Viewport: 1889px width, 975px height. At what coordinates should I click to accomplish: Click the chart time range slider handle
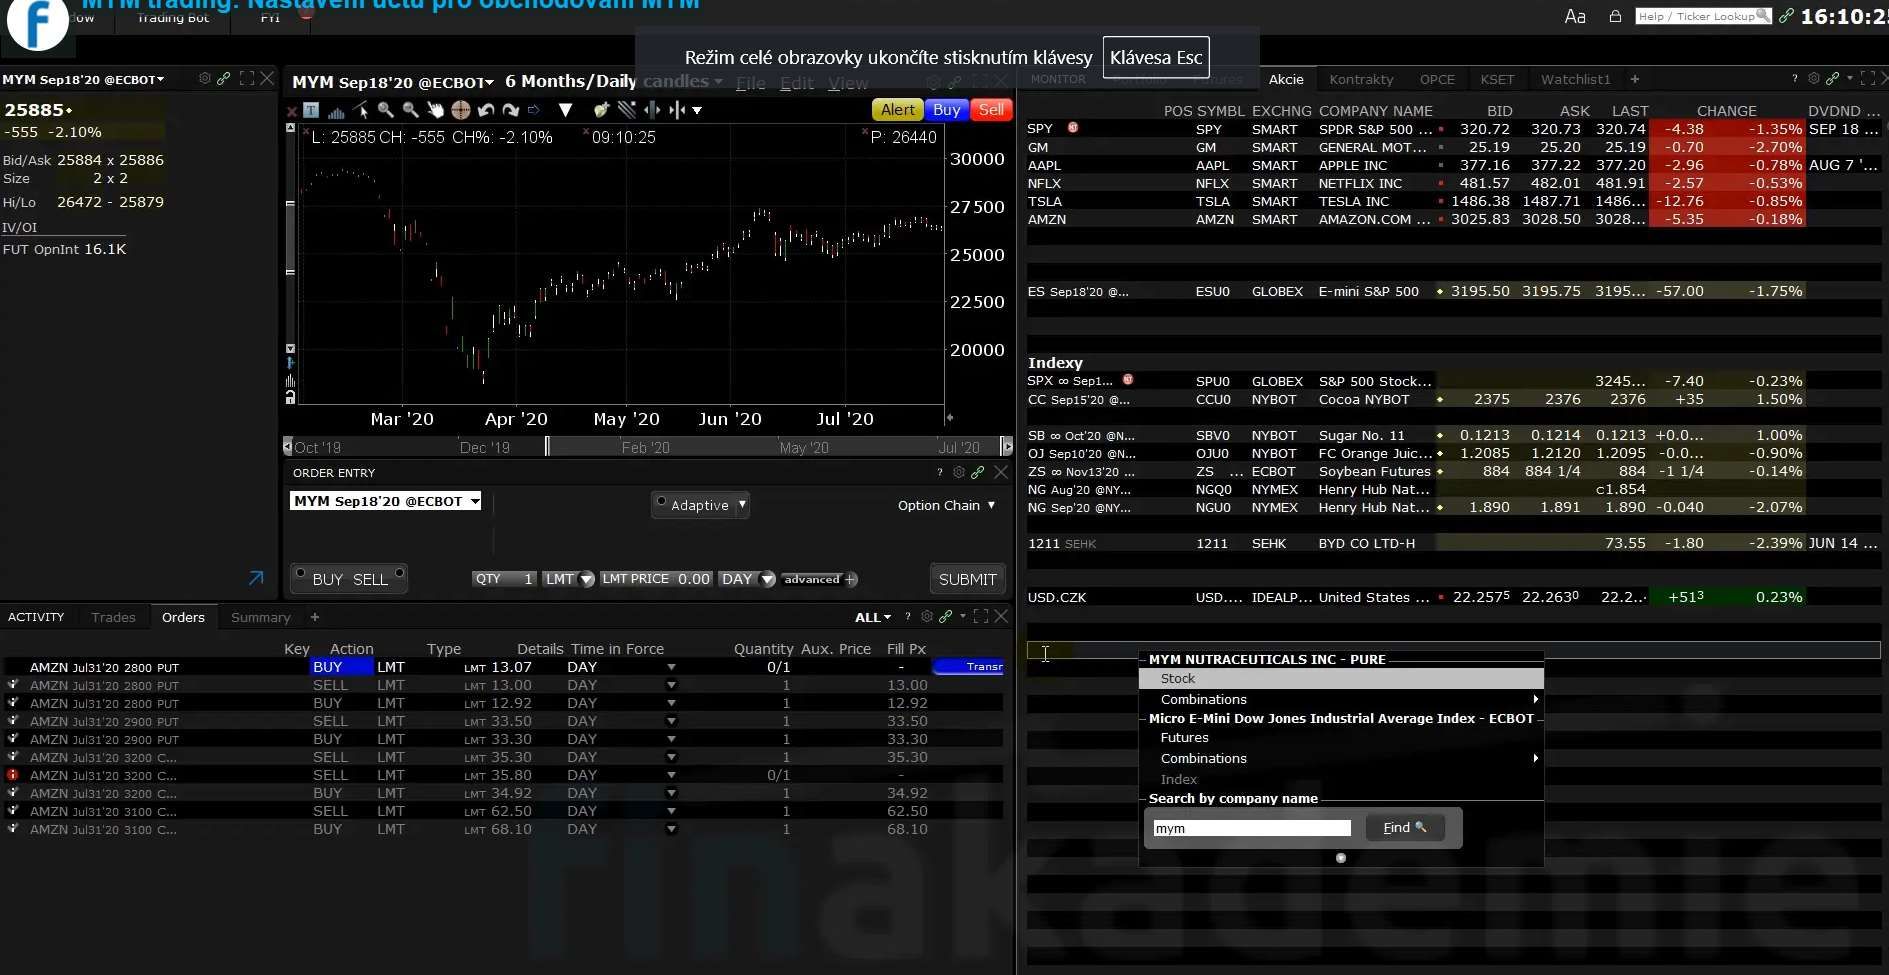(x=547, y=446)
